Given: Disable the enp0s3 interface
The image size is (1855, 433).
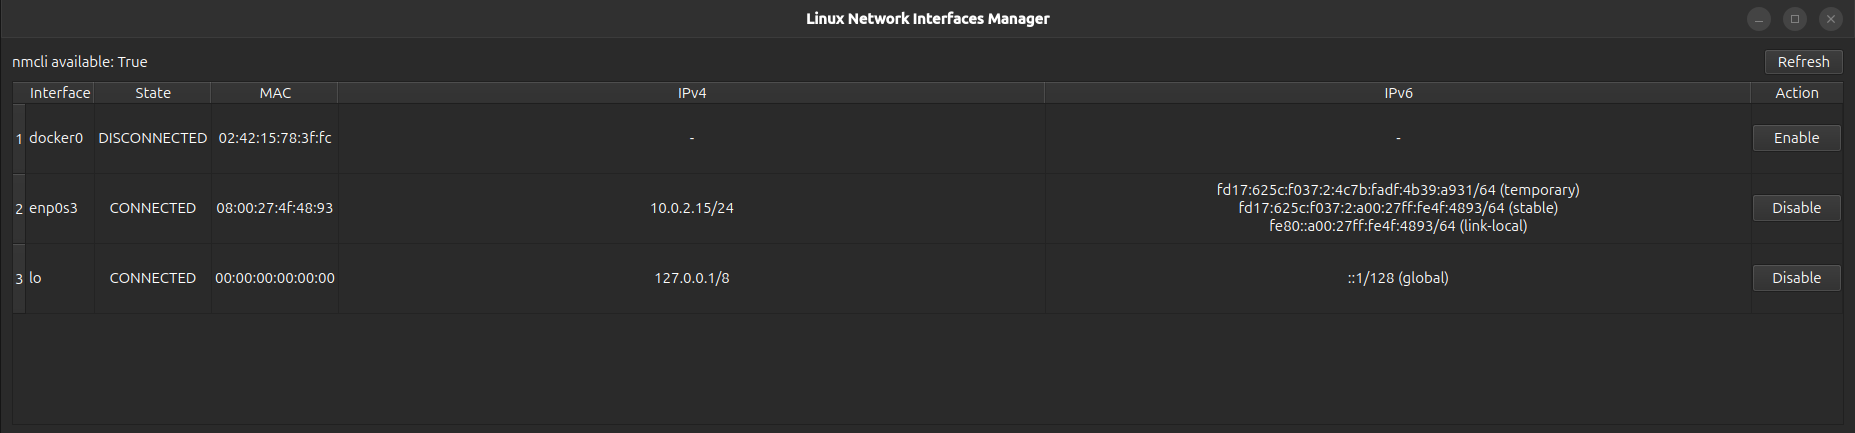Looking at the screenshot, I should pyautogui.click(x=1796, y=208).
